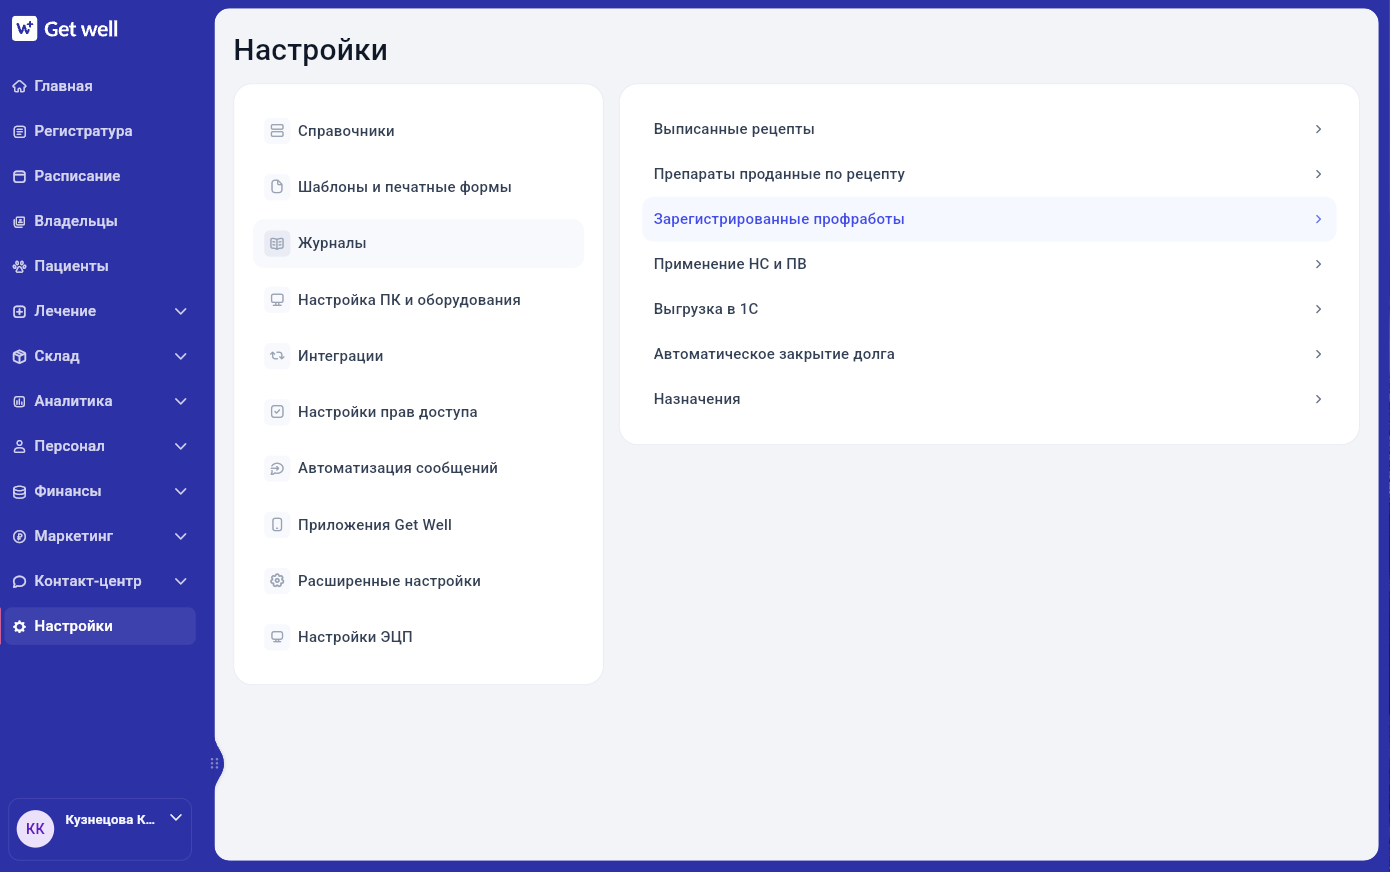The image size is (1390, 872).
Task: Expand the Лечение sidebar section chevron
Action: (181, 311)
